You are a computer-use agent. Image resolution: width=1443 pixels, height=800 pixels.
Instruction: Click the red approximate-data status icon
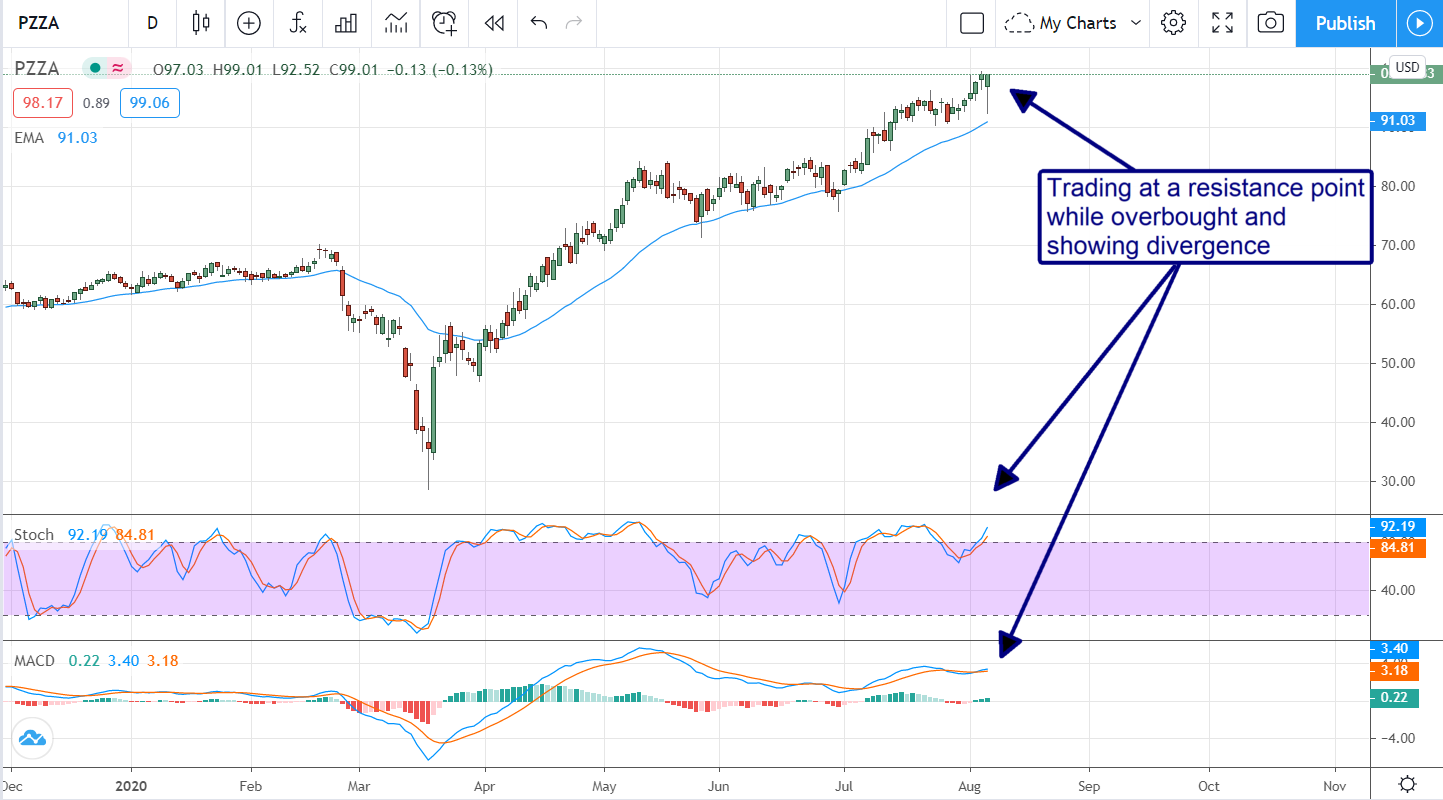(x=118, y=69)
